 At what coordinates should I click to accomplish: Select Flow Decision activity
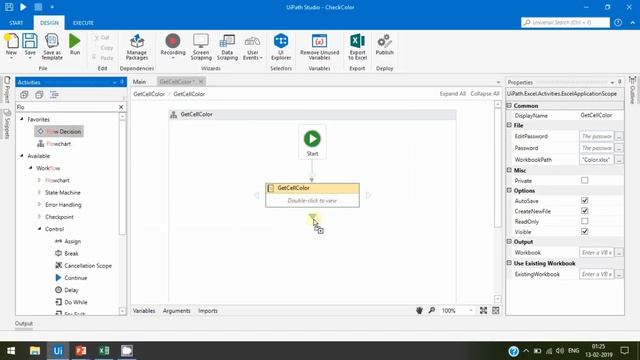coord(59,131)
